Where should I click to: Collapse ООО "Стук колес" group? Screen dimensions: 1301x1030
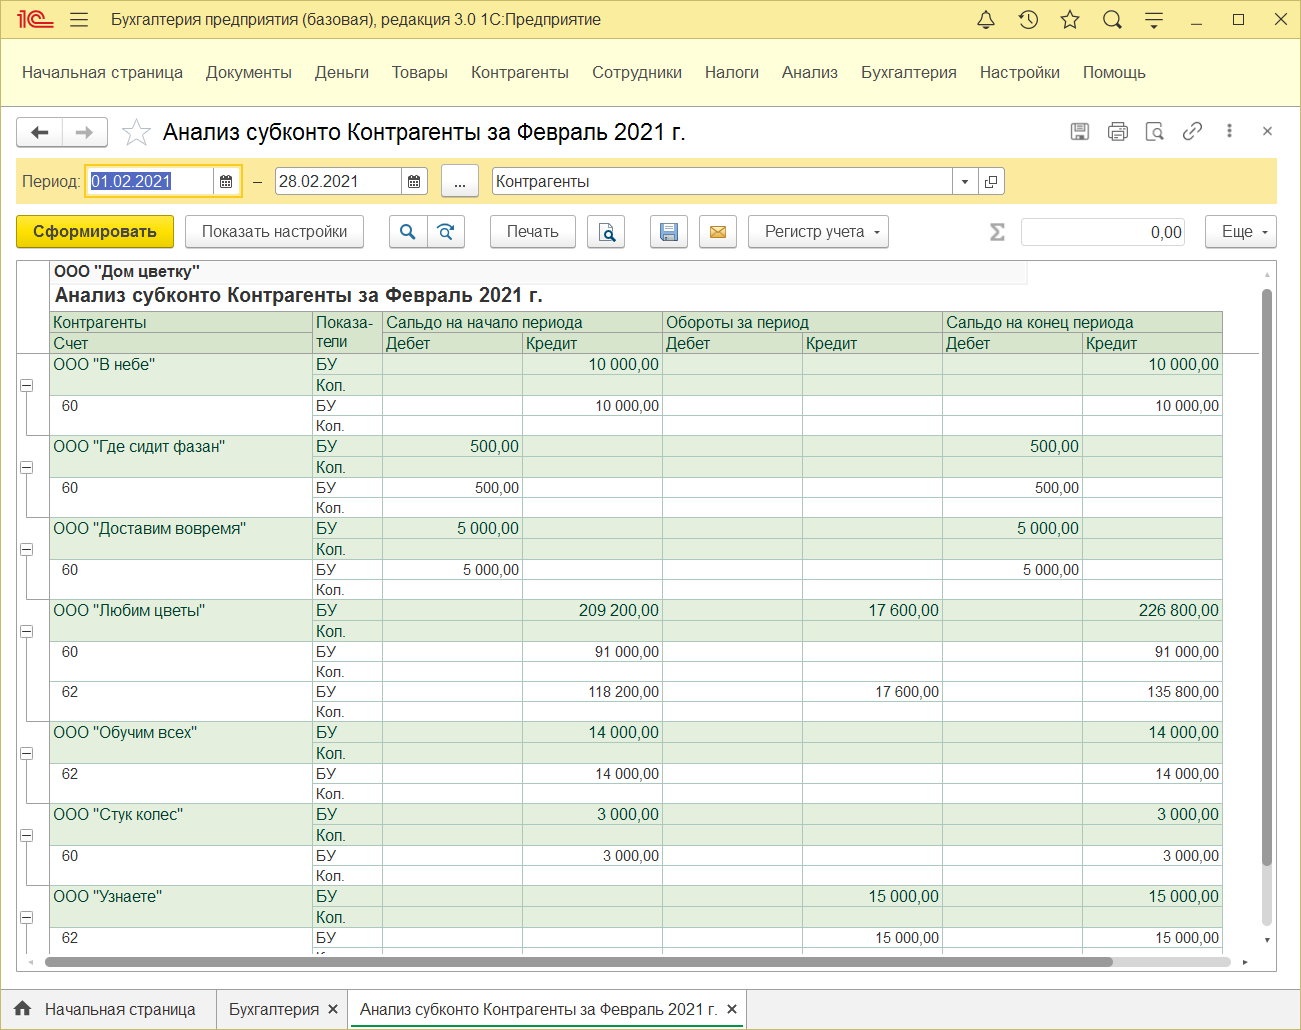tap(27, 835)
